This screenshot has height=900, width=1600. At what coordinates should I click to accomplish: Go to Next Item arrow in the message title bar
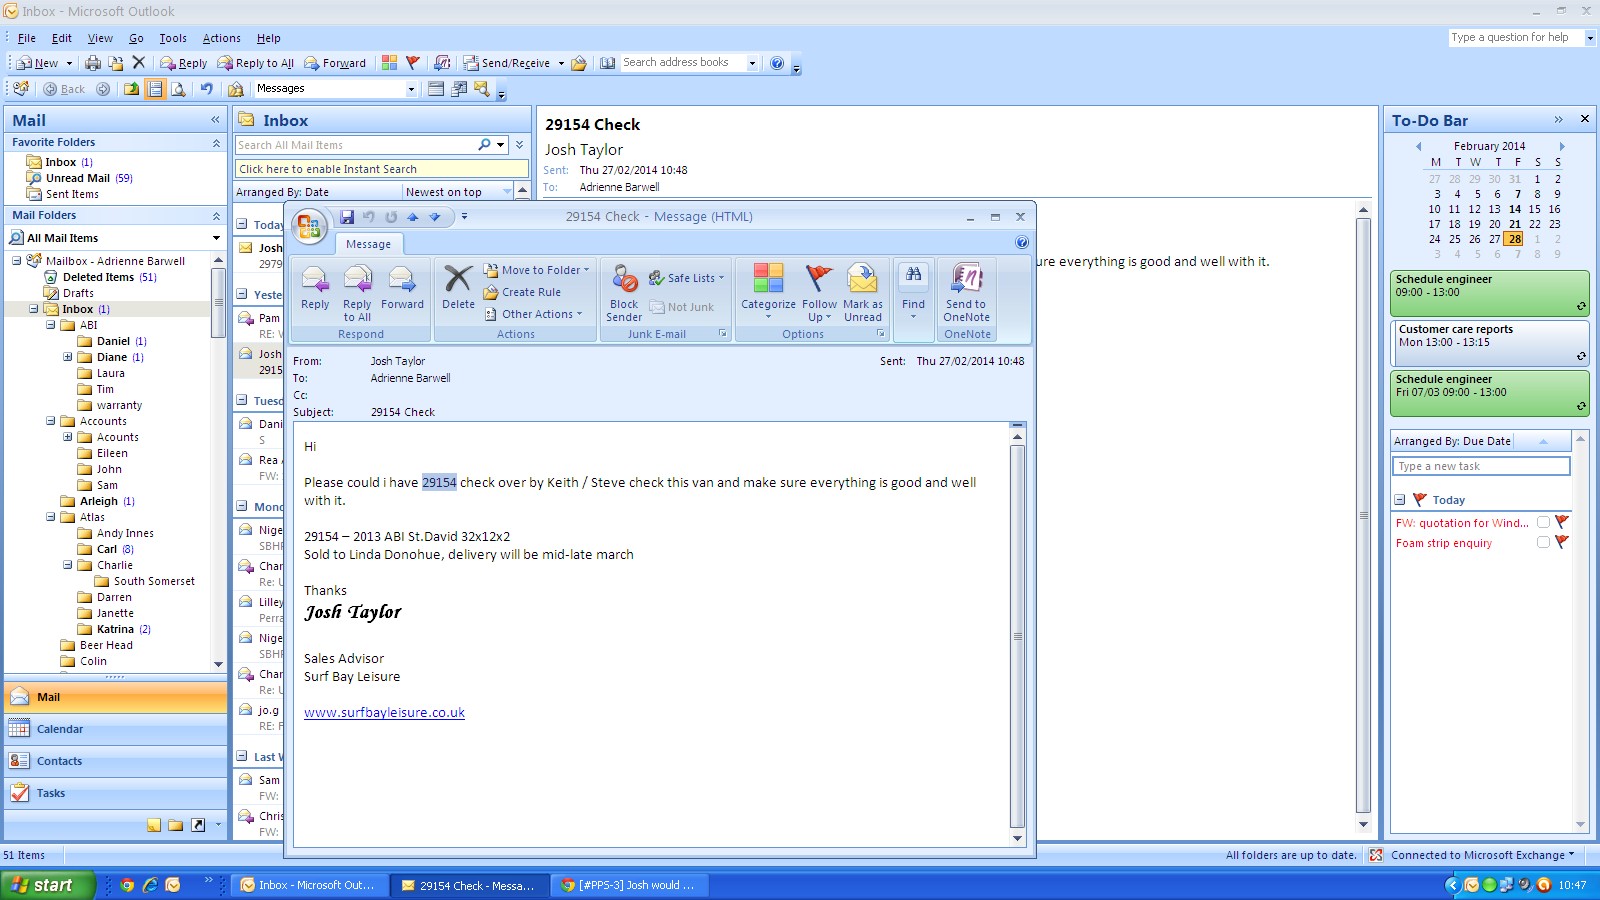(x=435, y=216)
